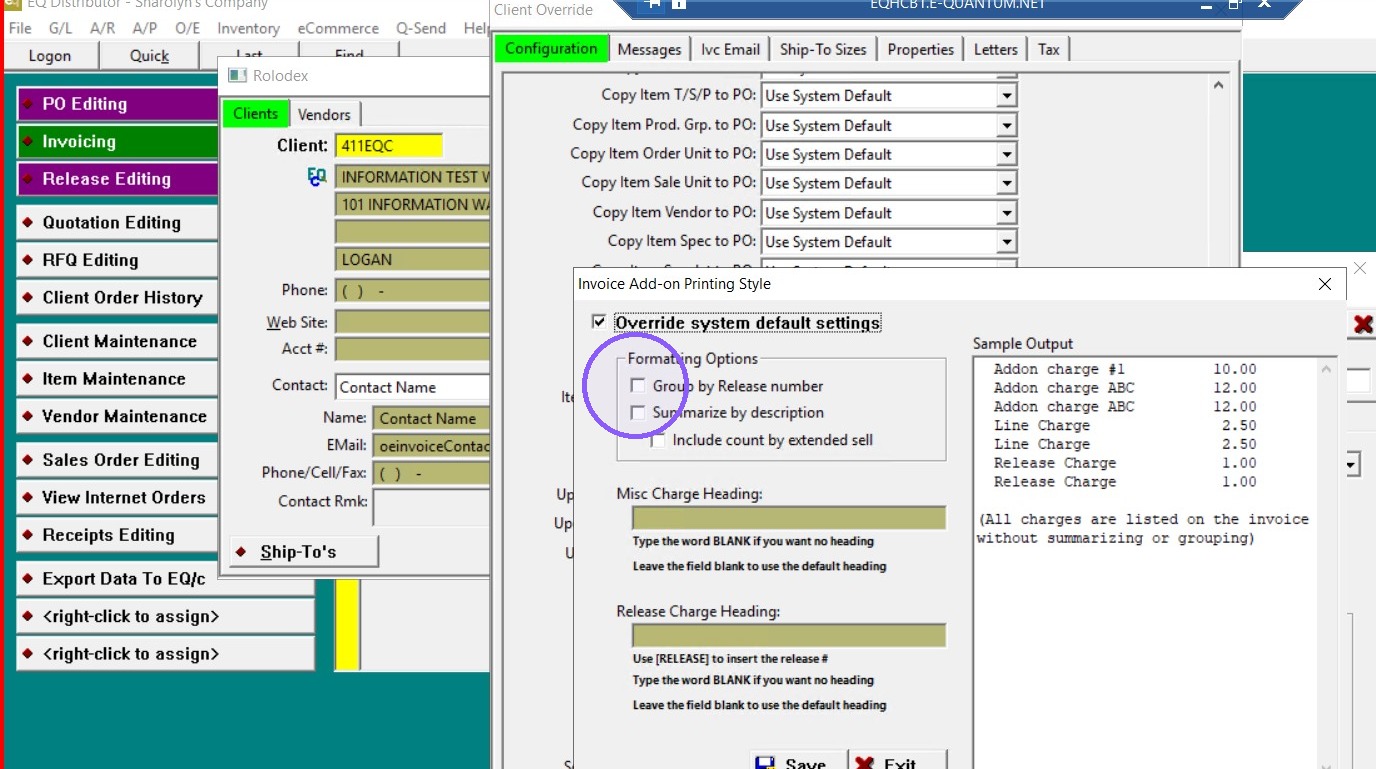Toggle Override system default settings checkbox

tap(599, 322)
